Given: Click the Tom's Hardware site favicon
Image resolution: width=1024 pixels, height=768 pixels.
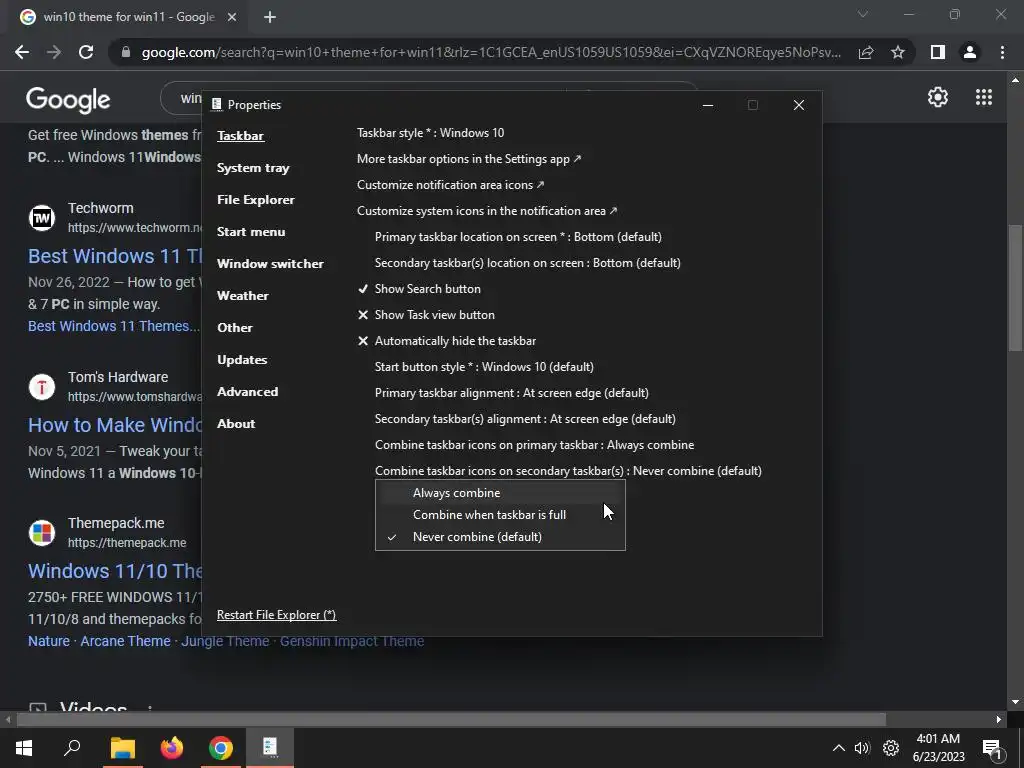Looking at the screenshot, I should coord(42,387).
